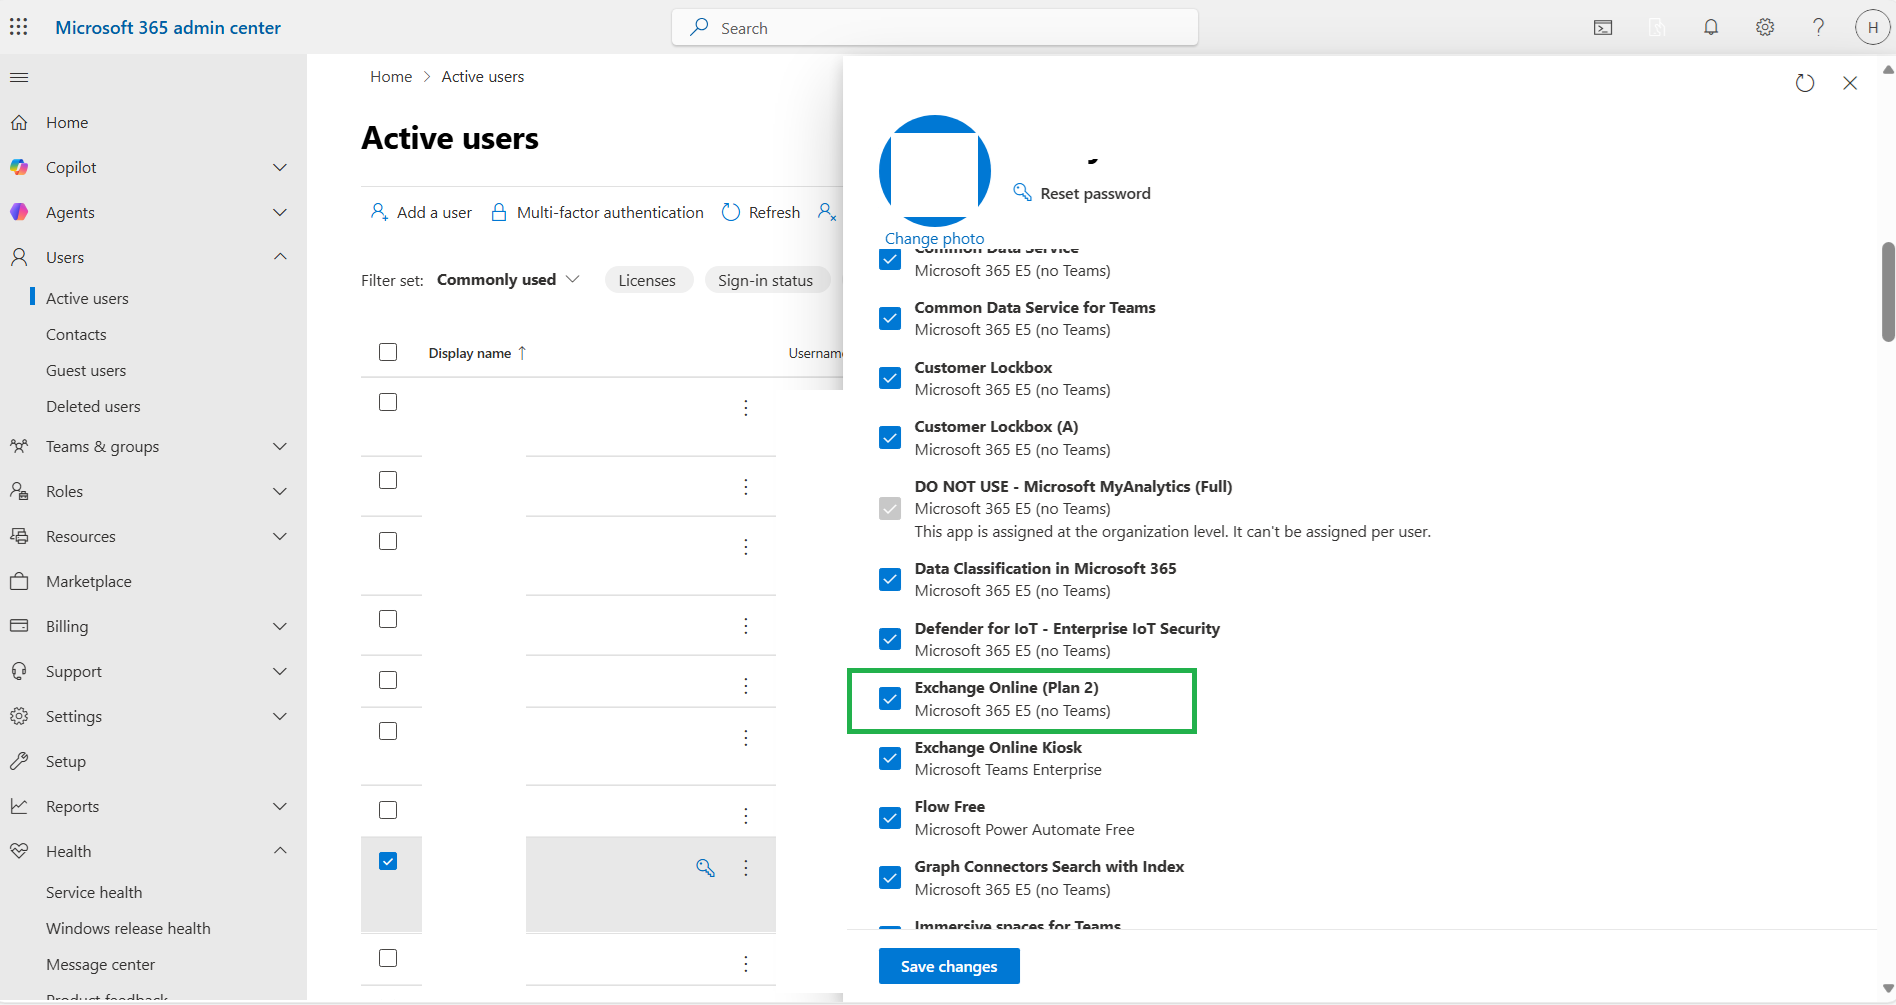Expand the Teams & groups chevron

[x=280, y=446]
